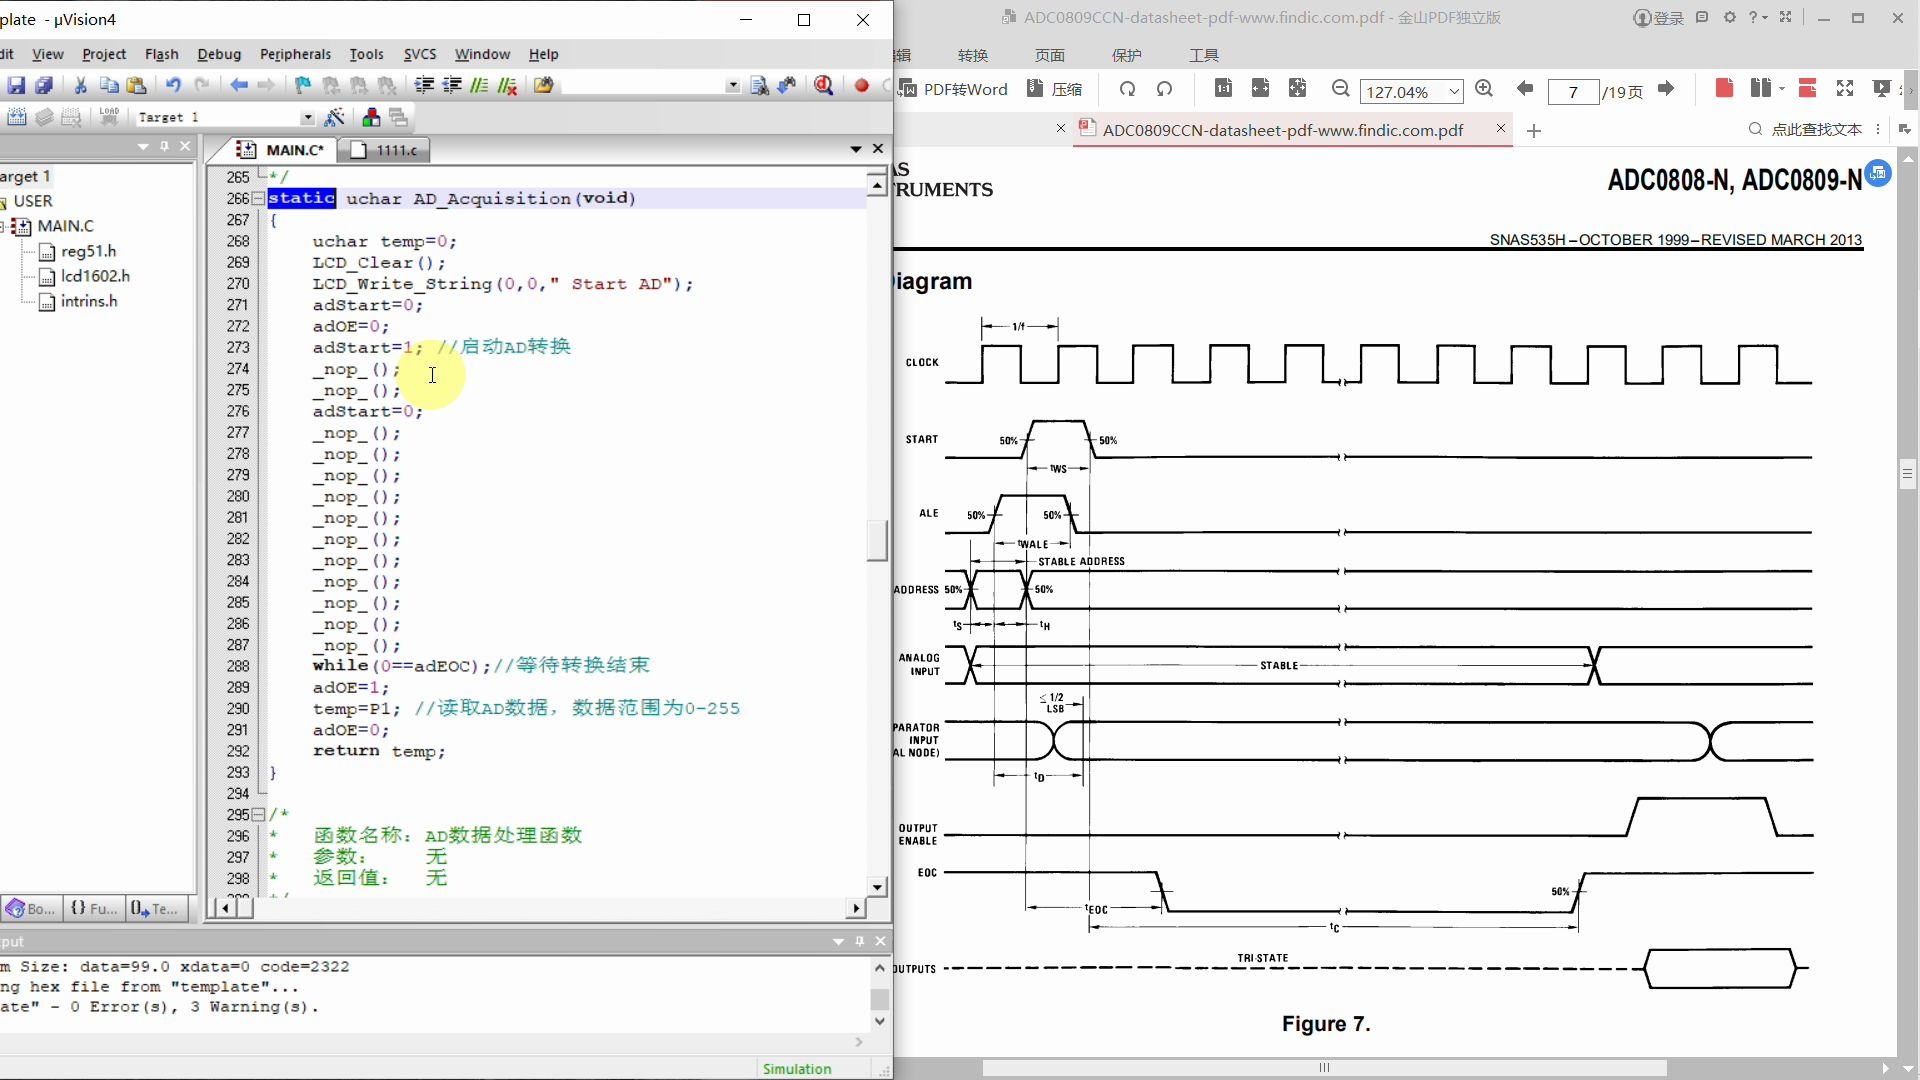Switch to the 1111.c editor tab
The width and height of the screenshot is (1920, 1080).
pos(385,150)
